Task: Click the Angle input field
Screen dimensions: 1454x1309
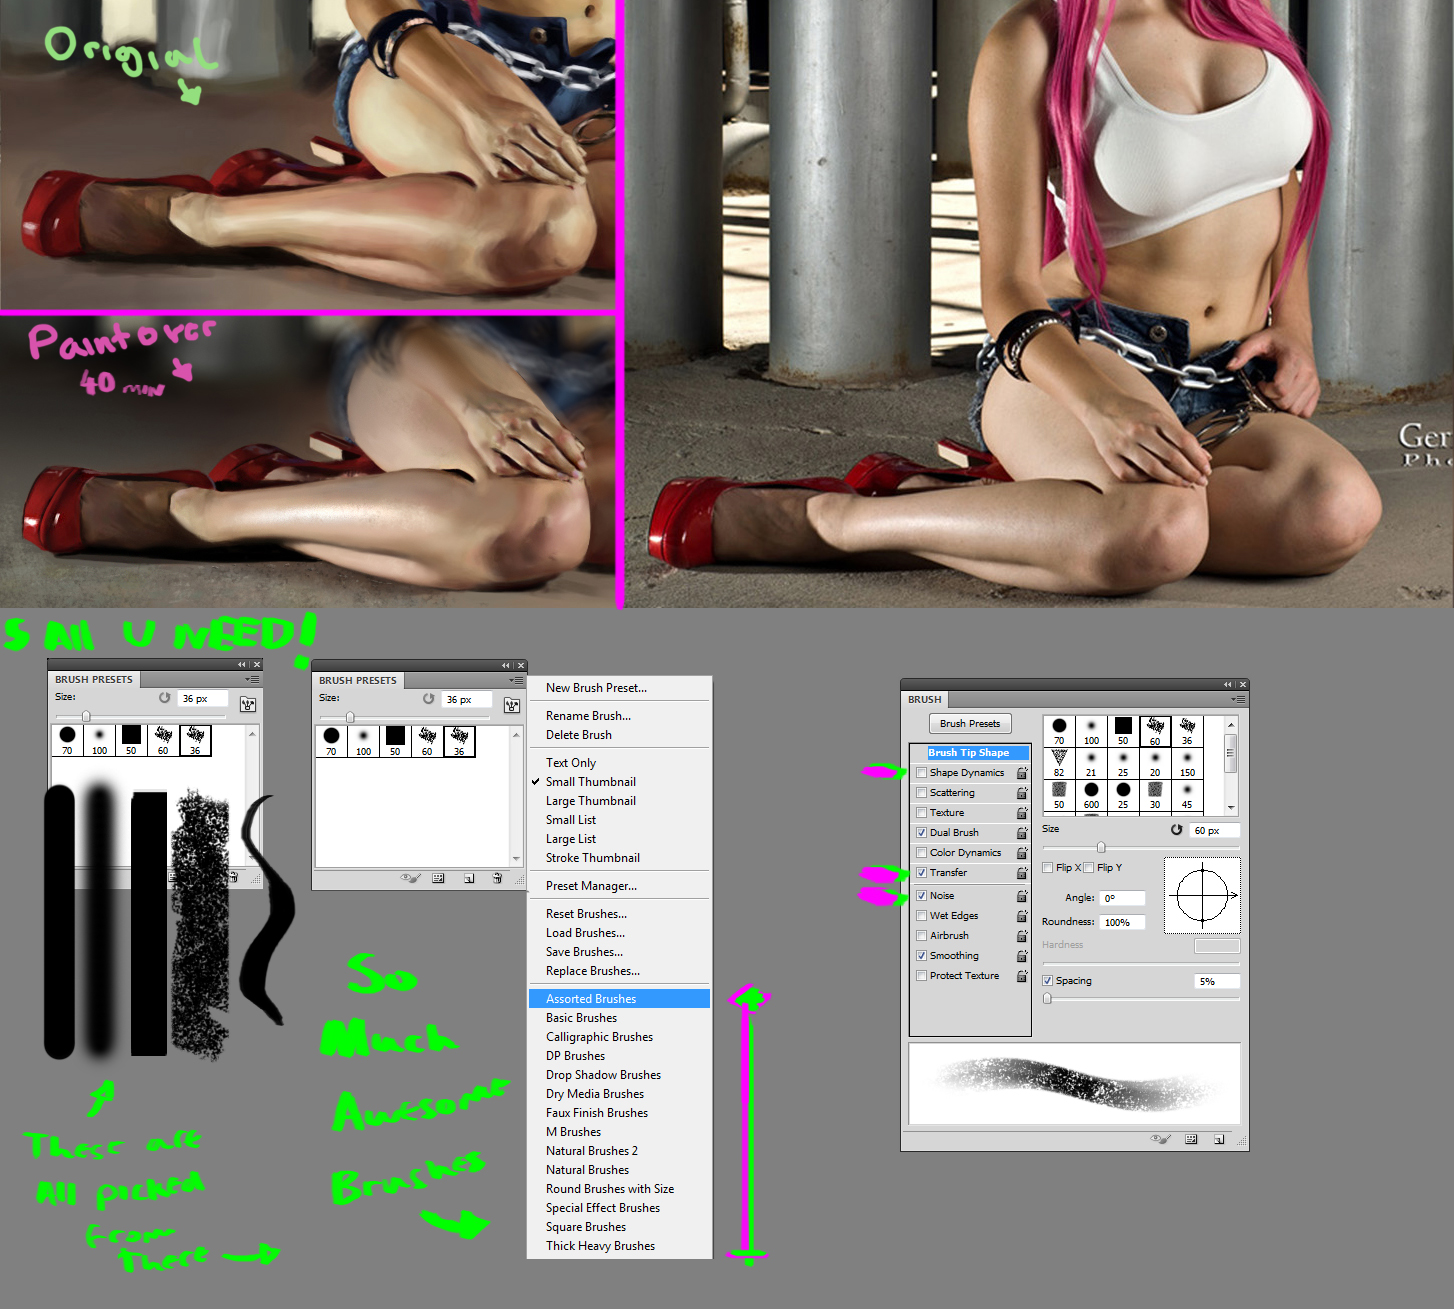Action: tap(1121, 898)
